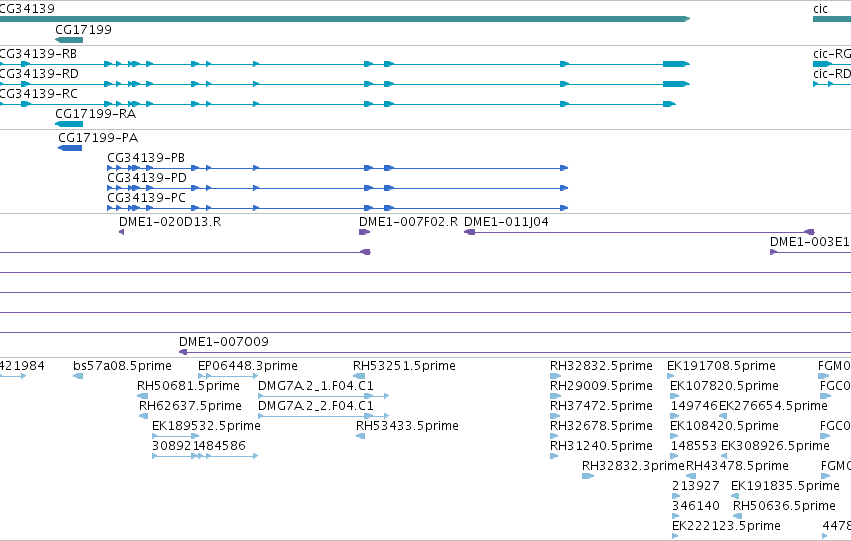Click the CG34139-RC transcript track

(x=338, y=104)
